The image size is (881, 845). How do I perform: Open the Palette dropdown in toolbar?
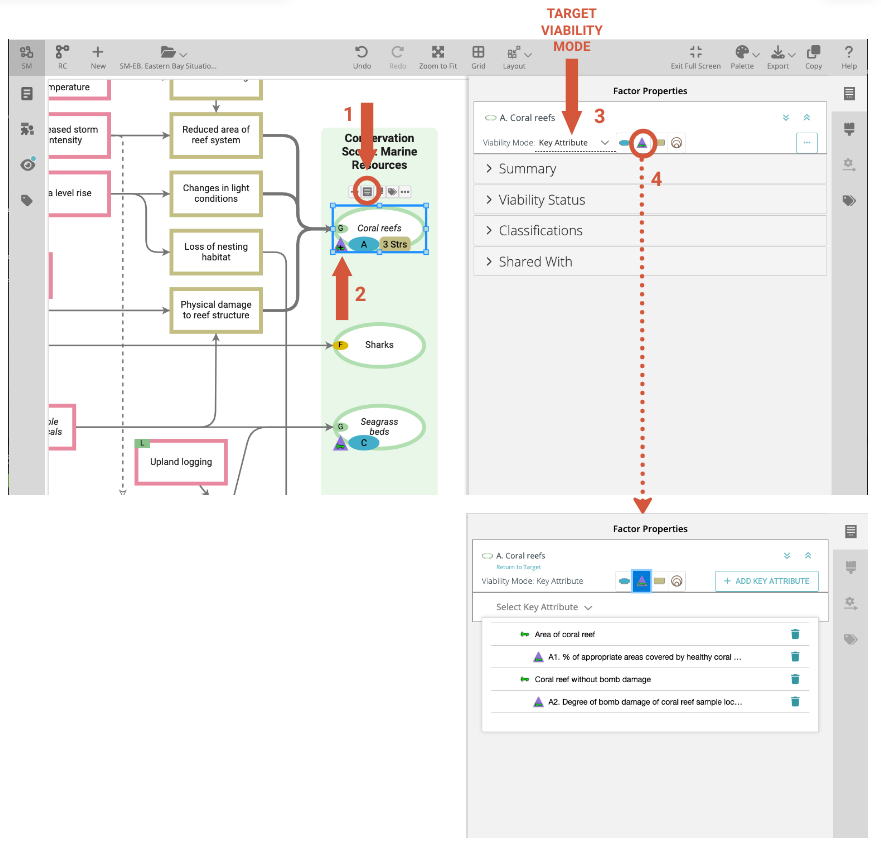(742, 54)
